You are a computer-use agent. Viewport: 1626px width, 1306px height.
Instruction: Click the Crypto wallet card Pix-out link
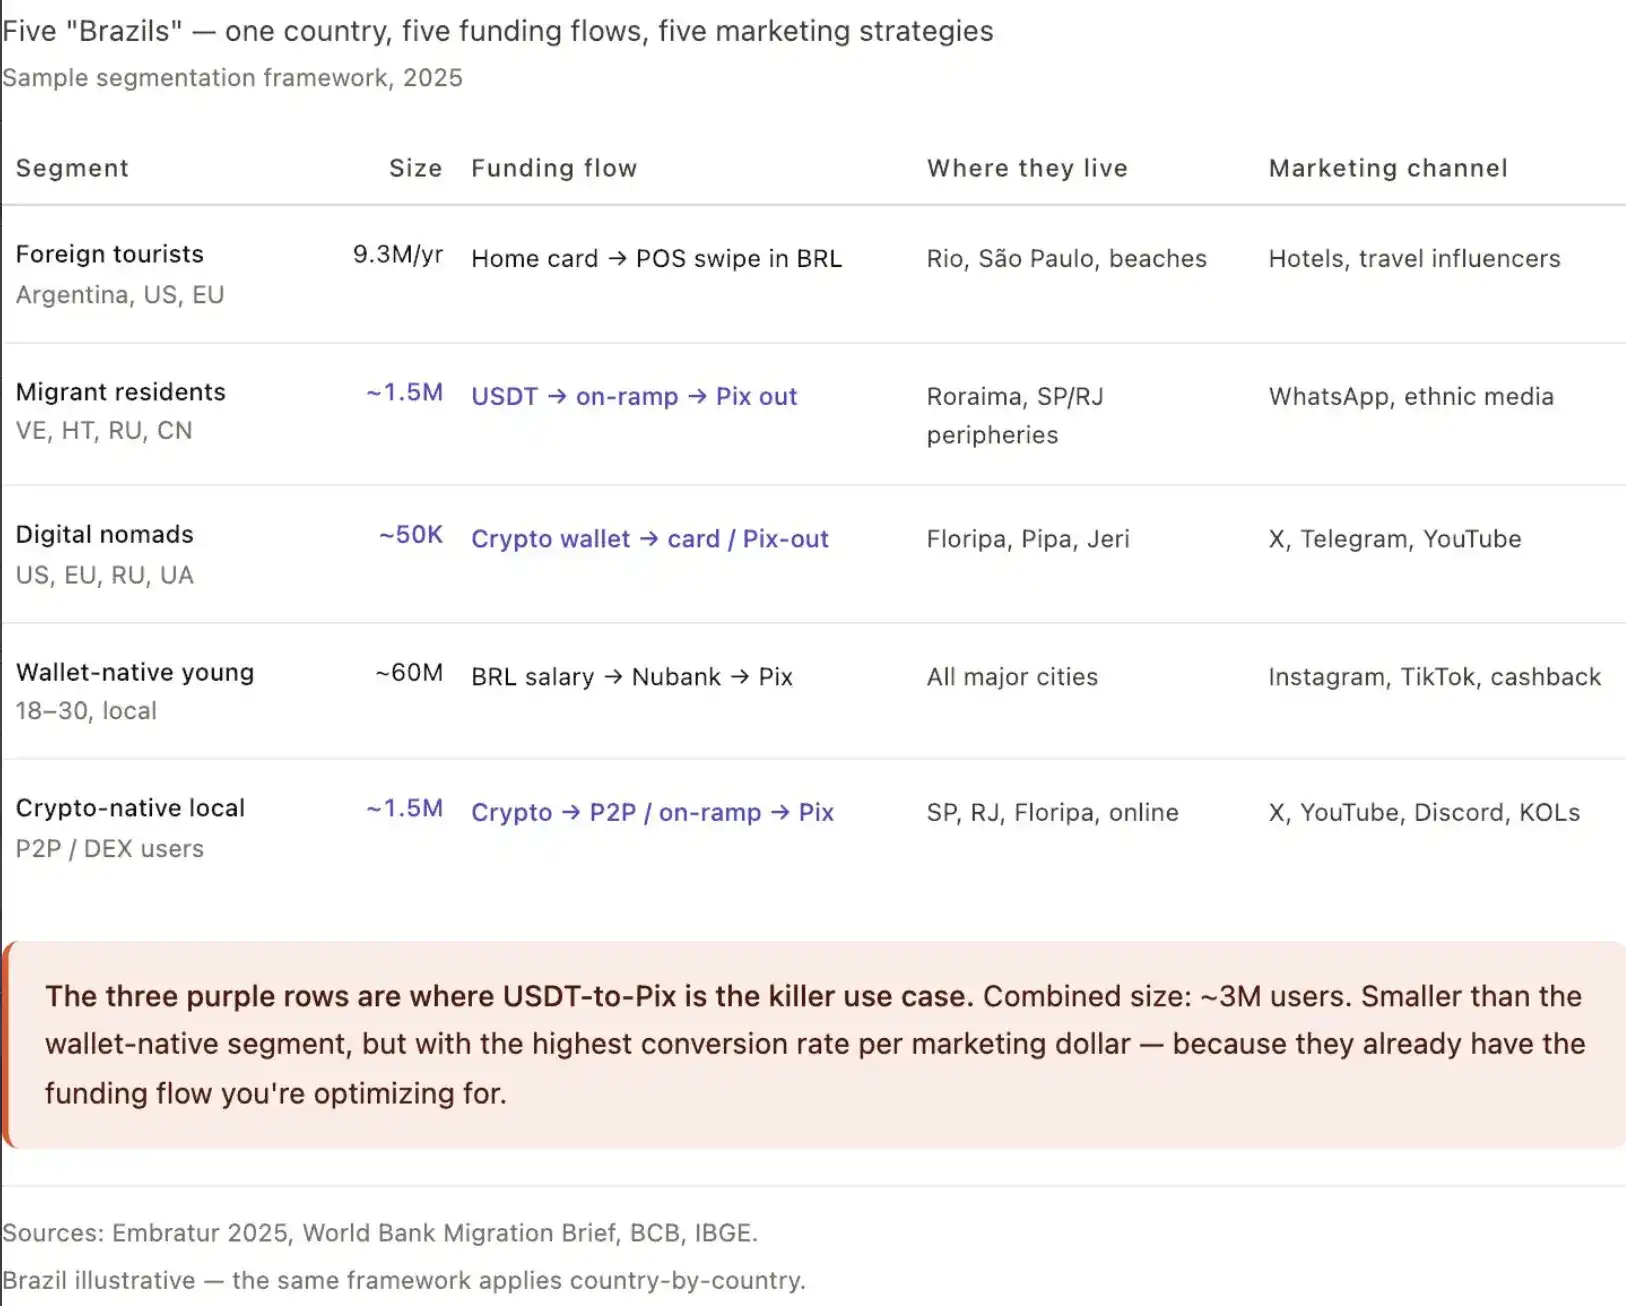click(650, 539)
